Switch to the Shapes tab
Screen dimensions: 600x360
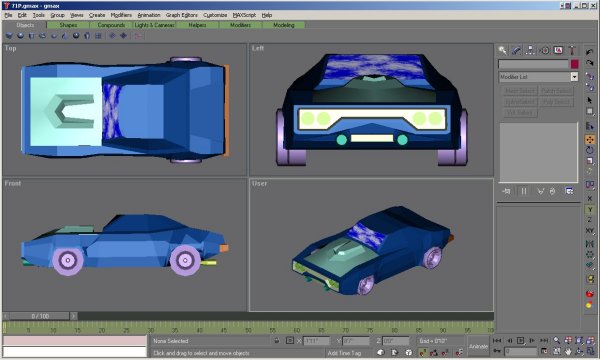68,25
